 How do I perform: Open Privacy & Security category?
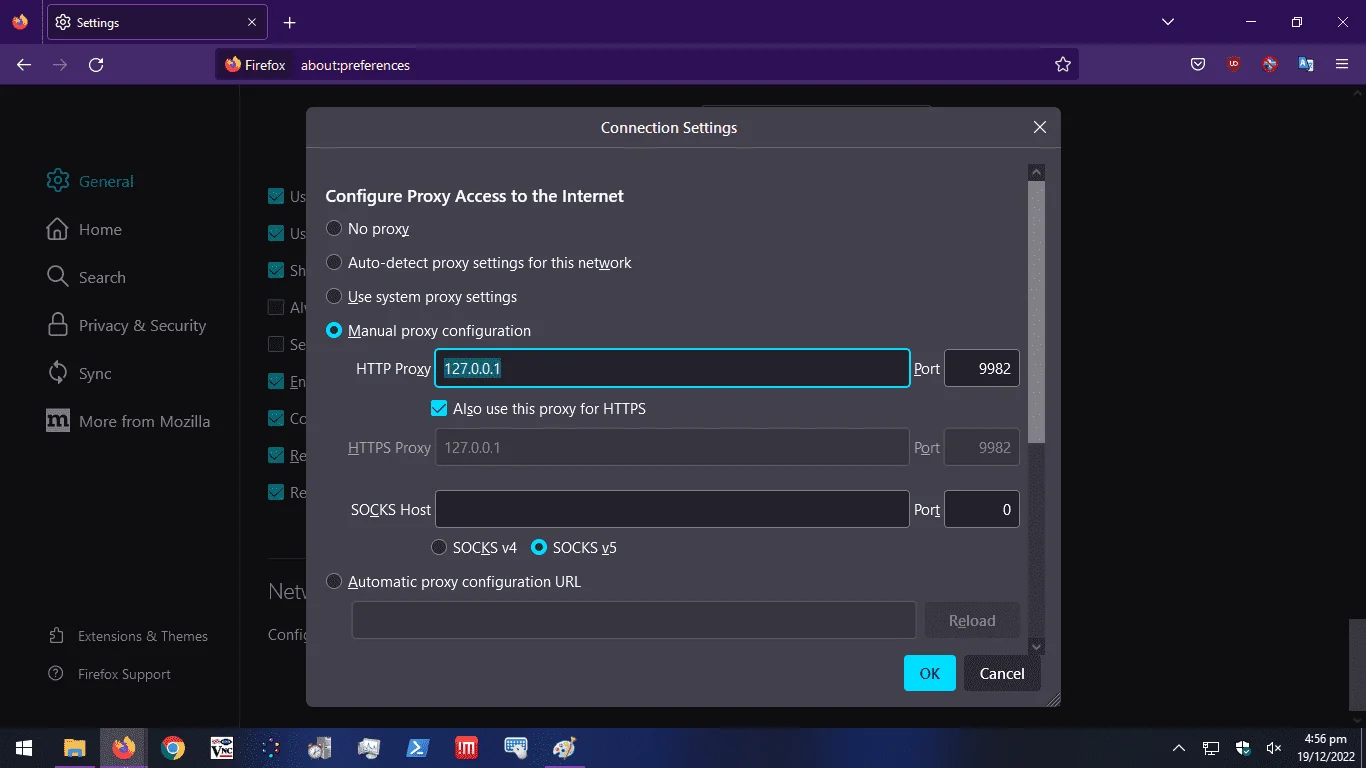click(126, 325)
